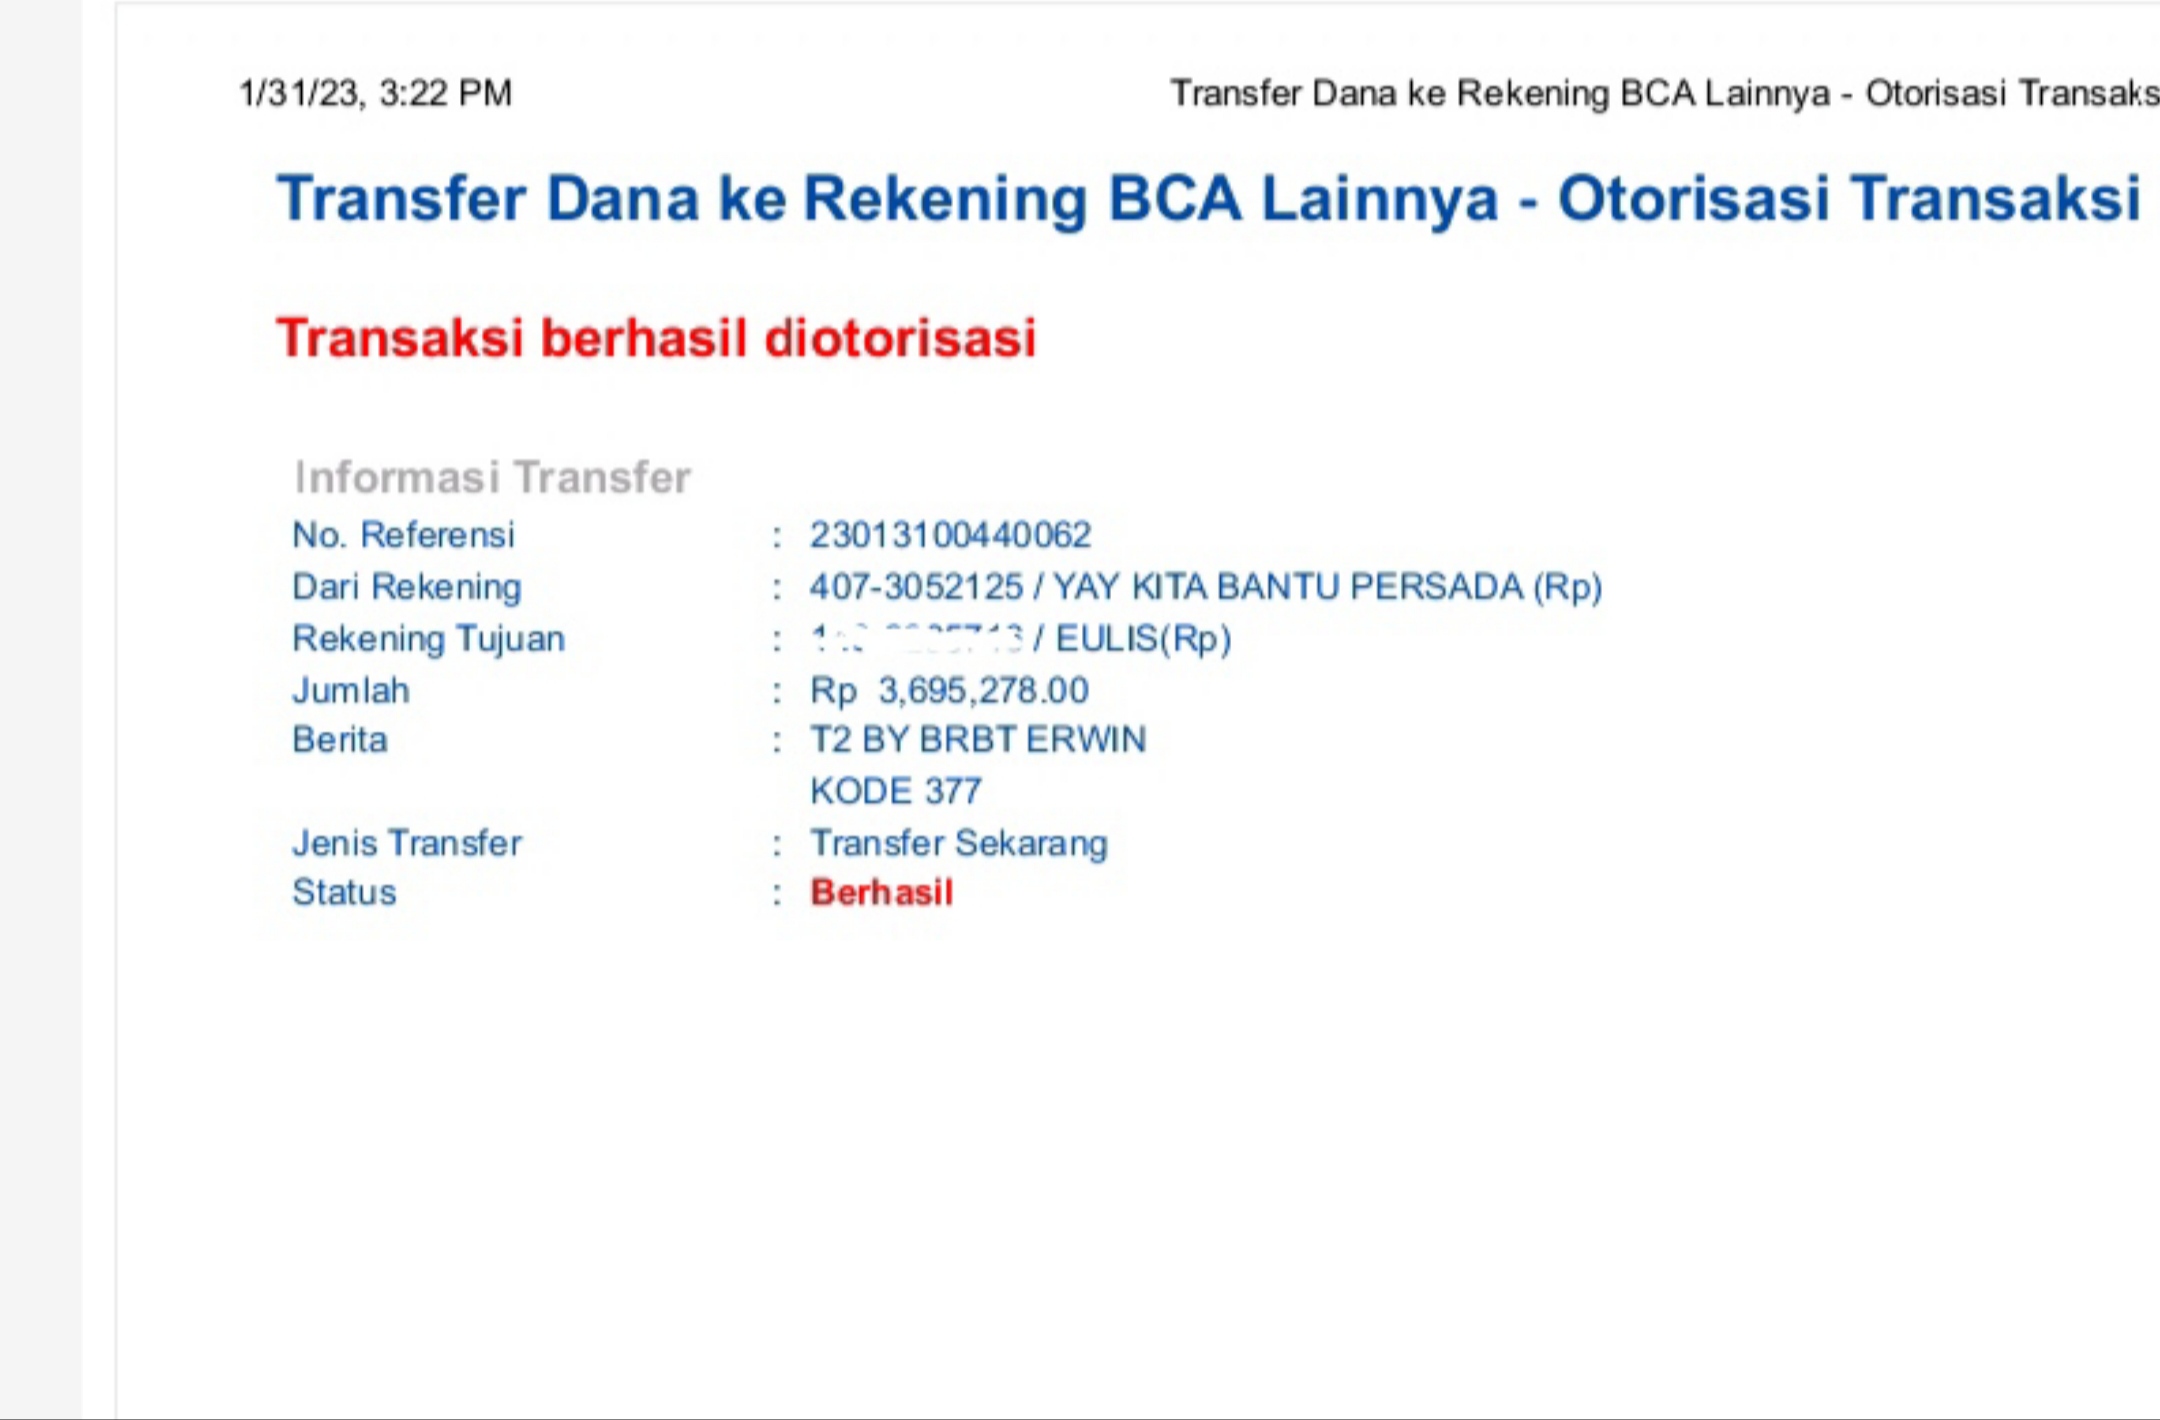
Task: Select amount Rp 3,695,278.00
Action: point(949,690)
